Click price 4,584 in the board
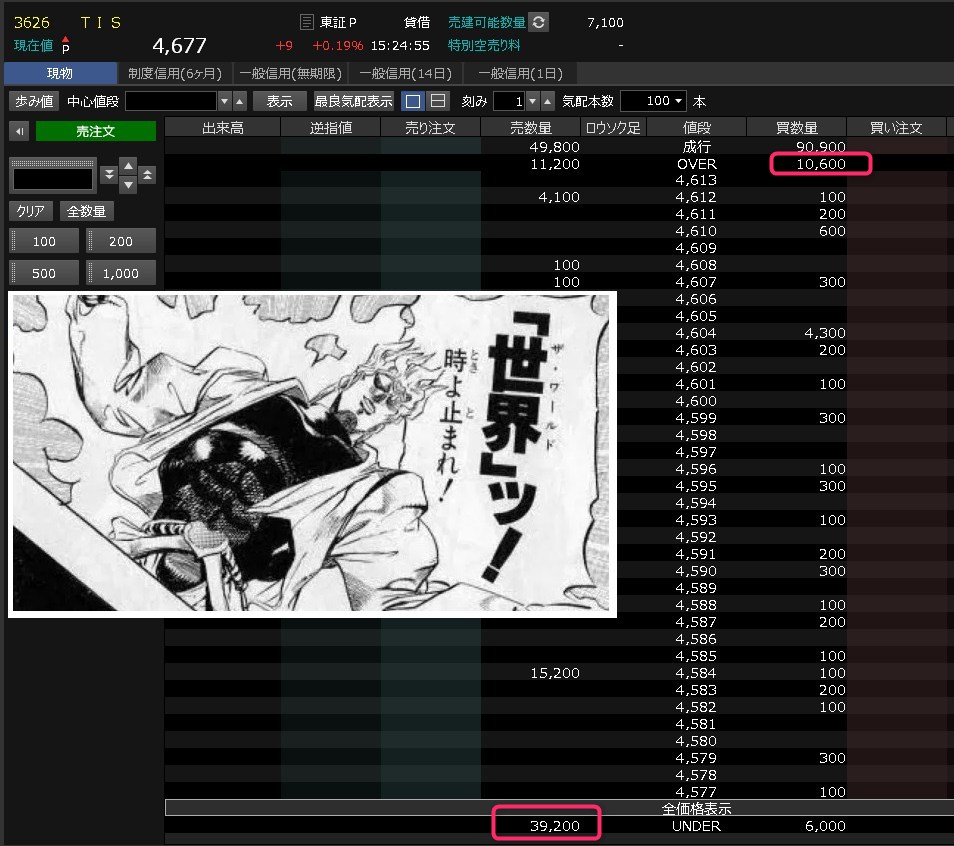The image size is (954, 846). pyautogui.click(x=696, y=673)
